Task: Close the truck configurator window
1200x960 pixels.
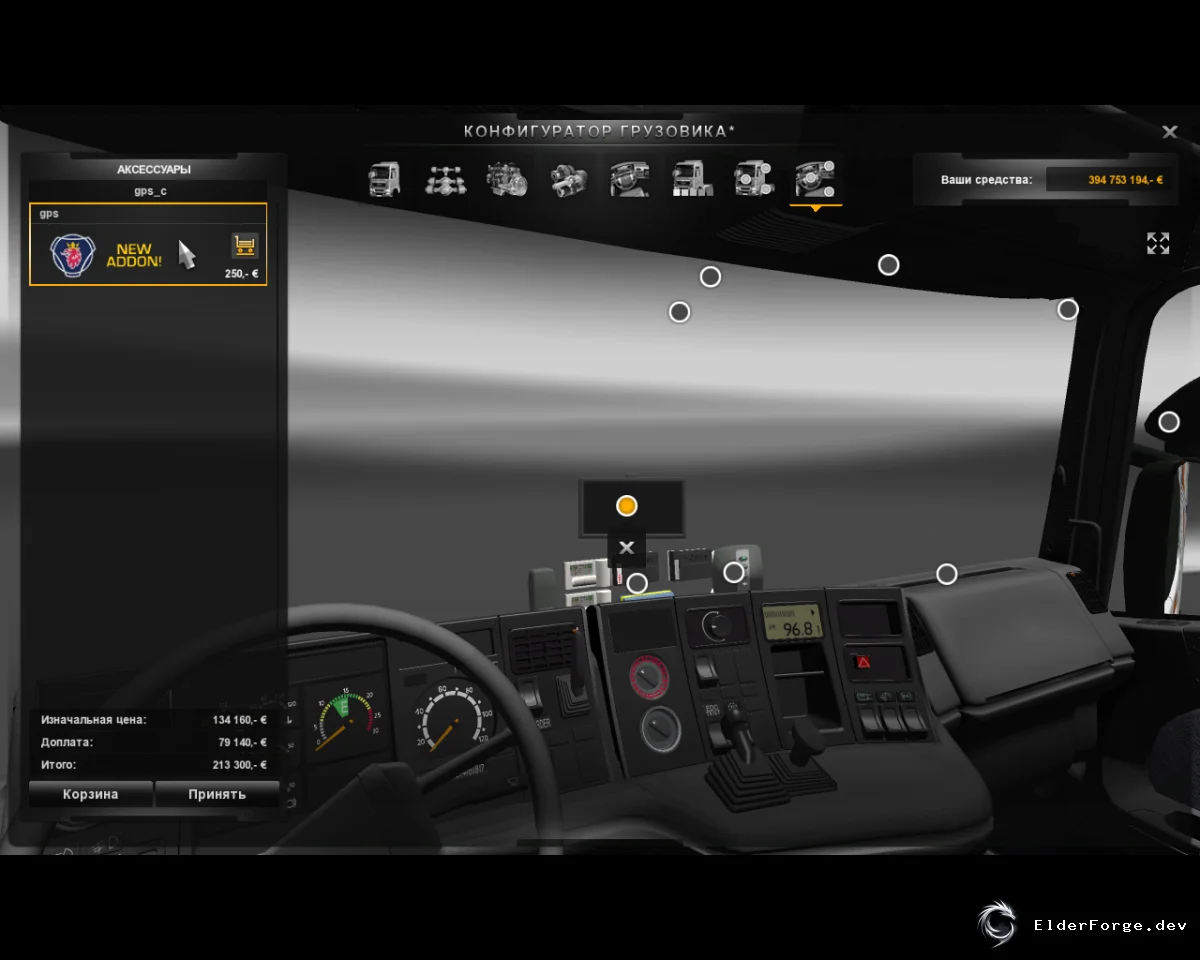Action: [x=1169, y=131]
